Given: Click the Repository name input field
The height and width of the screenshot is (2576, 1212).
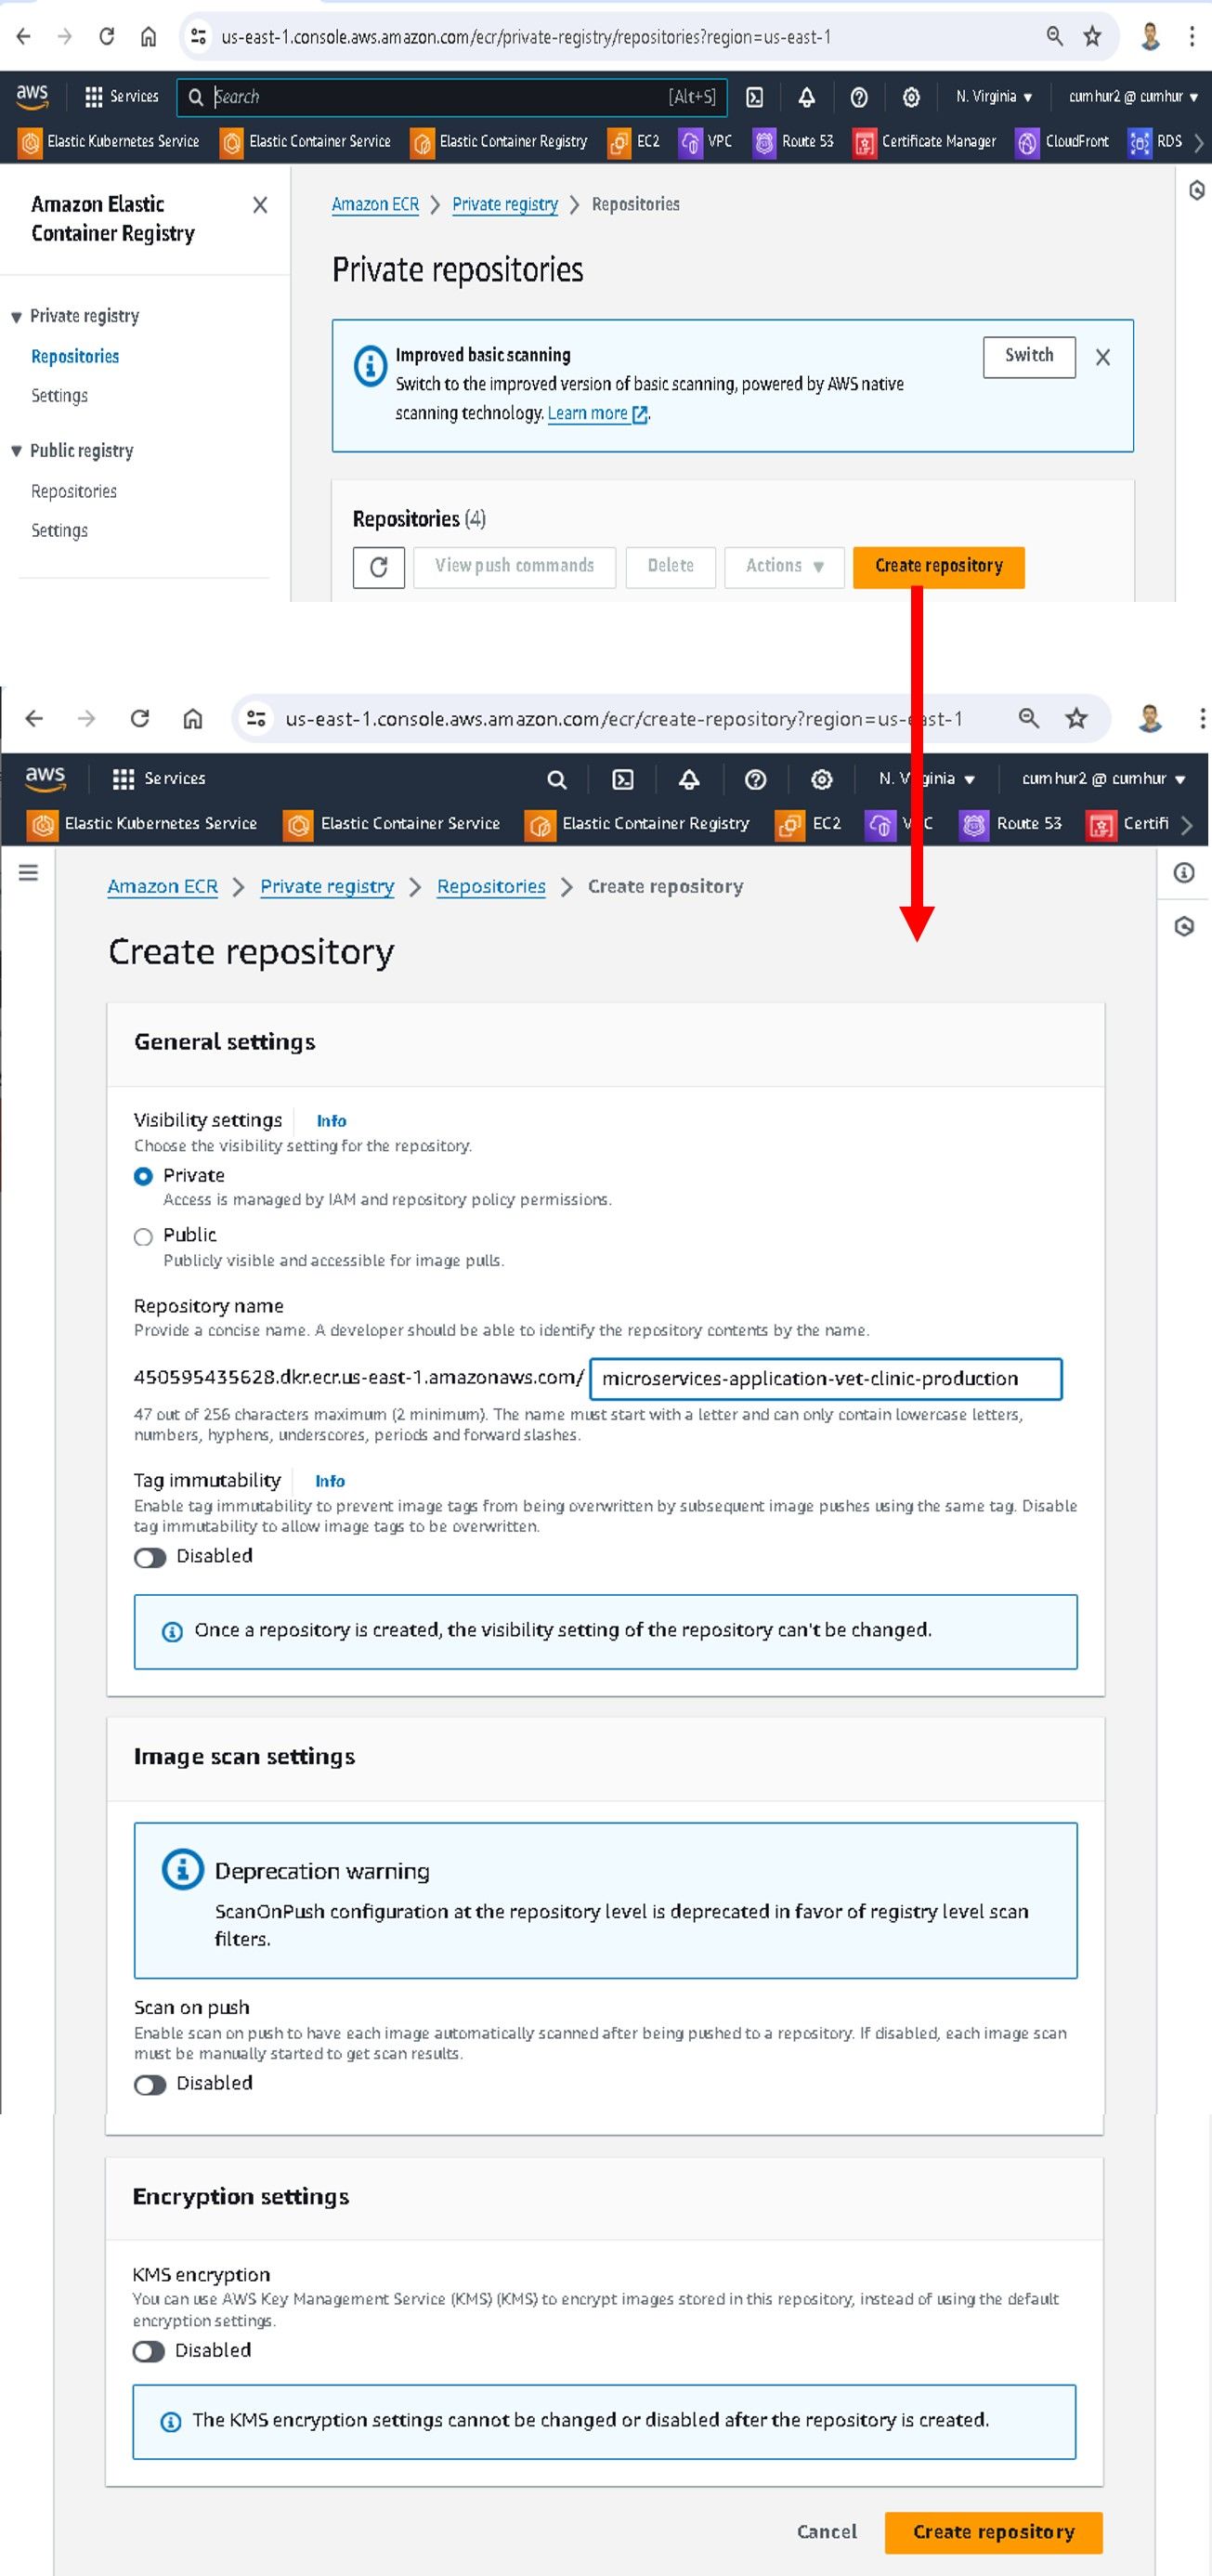Looking at the screenshot, I should click(x=824, y=1379).
